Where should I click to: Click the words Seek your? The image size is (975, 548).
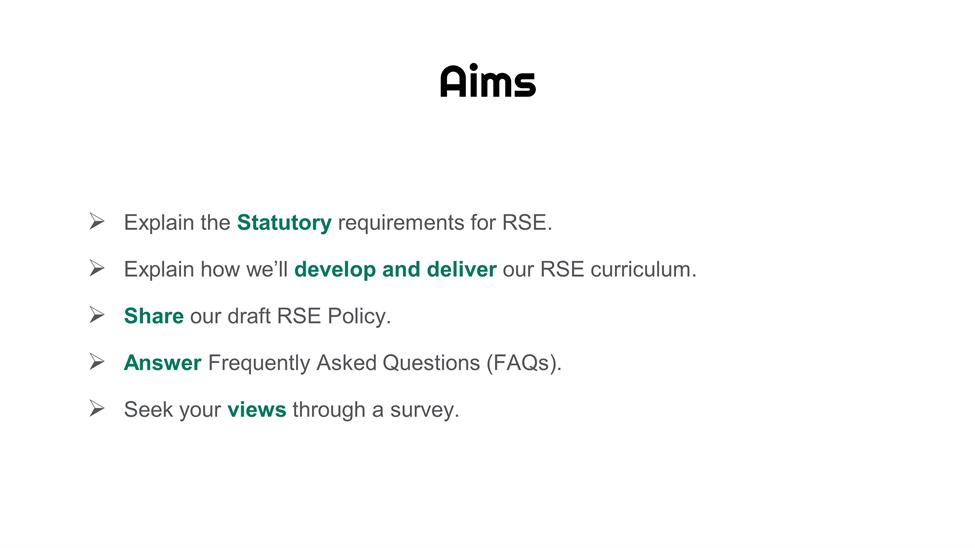172,410
